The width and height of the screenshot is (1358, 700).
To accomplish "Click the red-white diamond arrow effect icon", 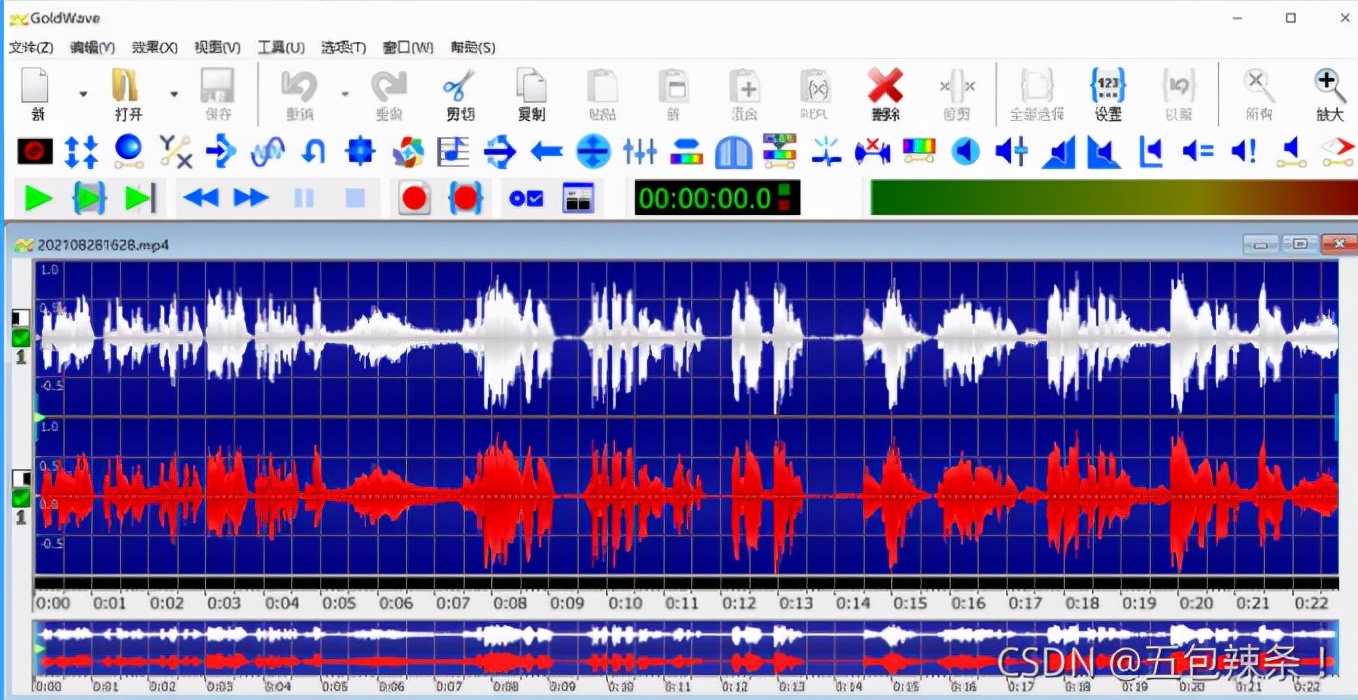I will click(1337, 152).
